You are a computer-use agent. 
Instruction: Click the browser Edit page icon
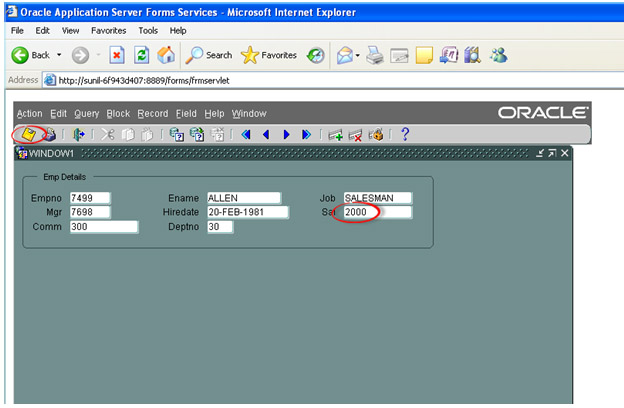tap(399, 56)
